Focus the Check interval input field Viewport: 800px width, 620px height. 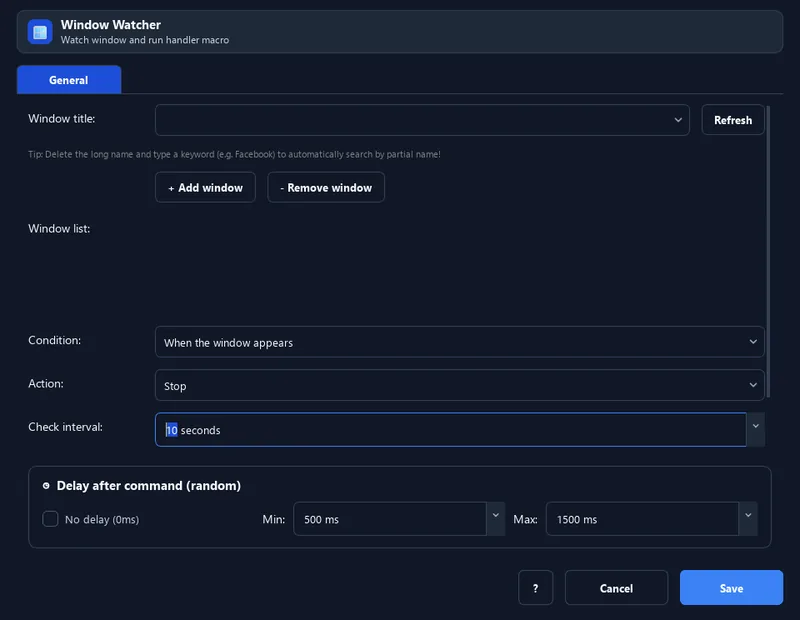[x=451, y=430]
